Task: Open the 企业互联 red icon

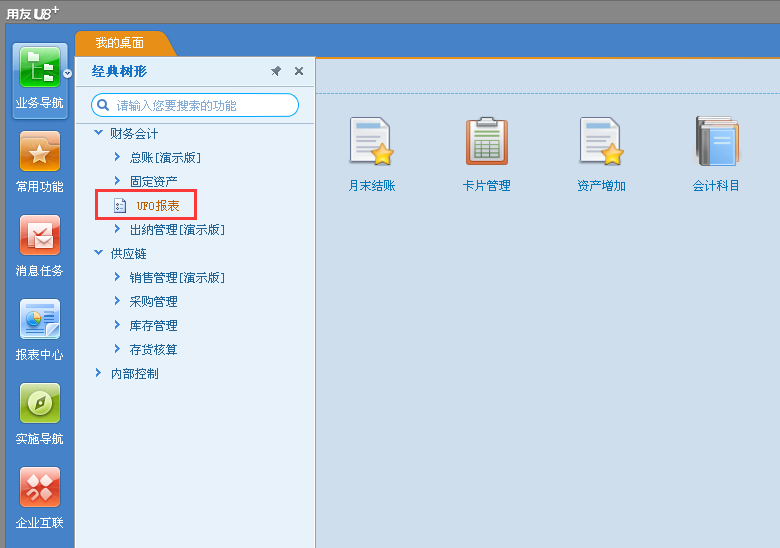Action: 40,487
